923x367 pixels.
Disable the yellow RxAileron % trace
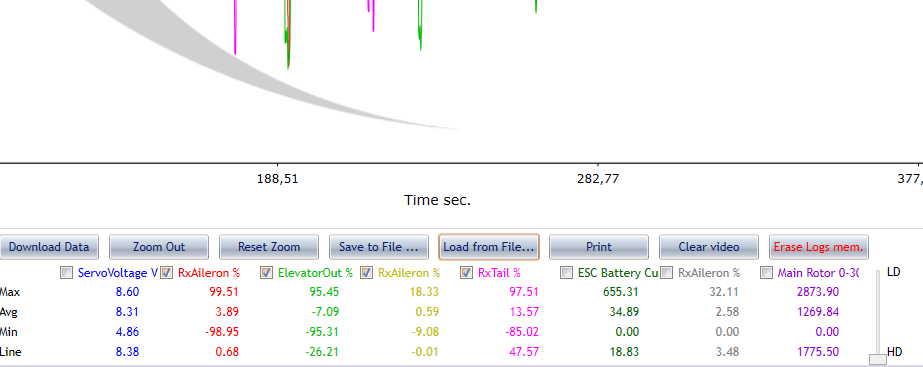(x=367, y=273)
